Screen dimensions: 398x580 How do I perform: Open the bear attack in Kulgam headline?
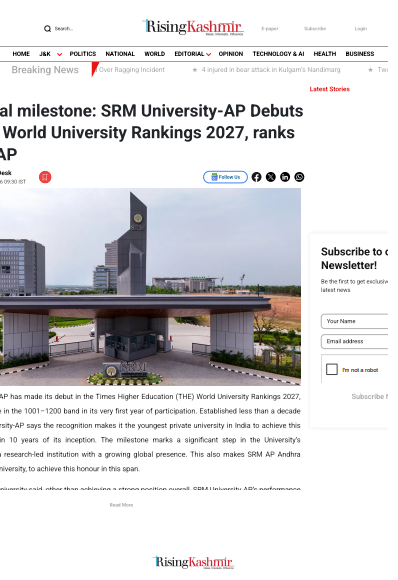pos(271,70)
